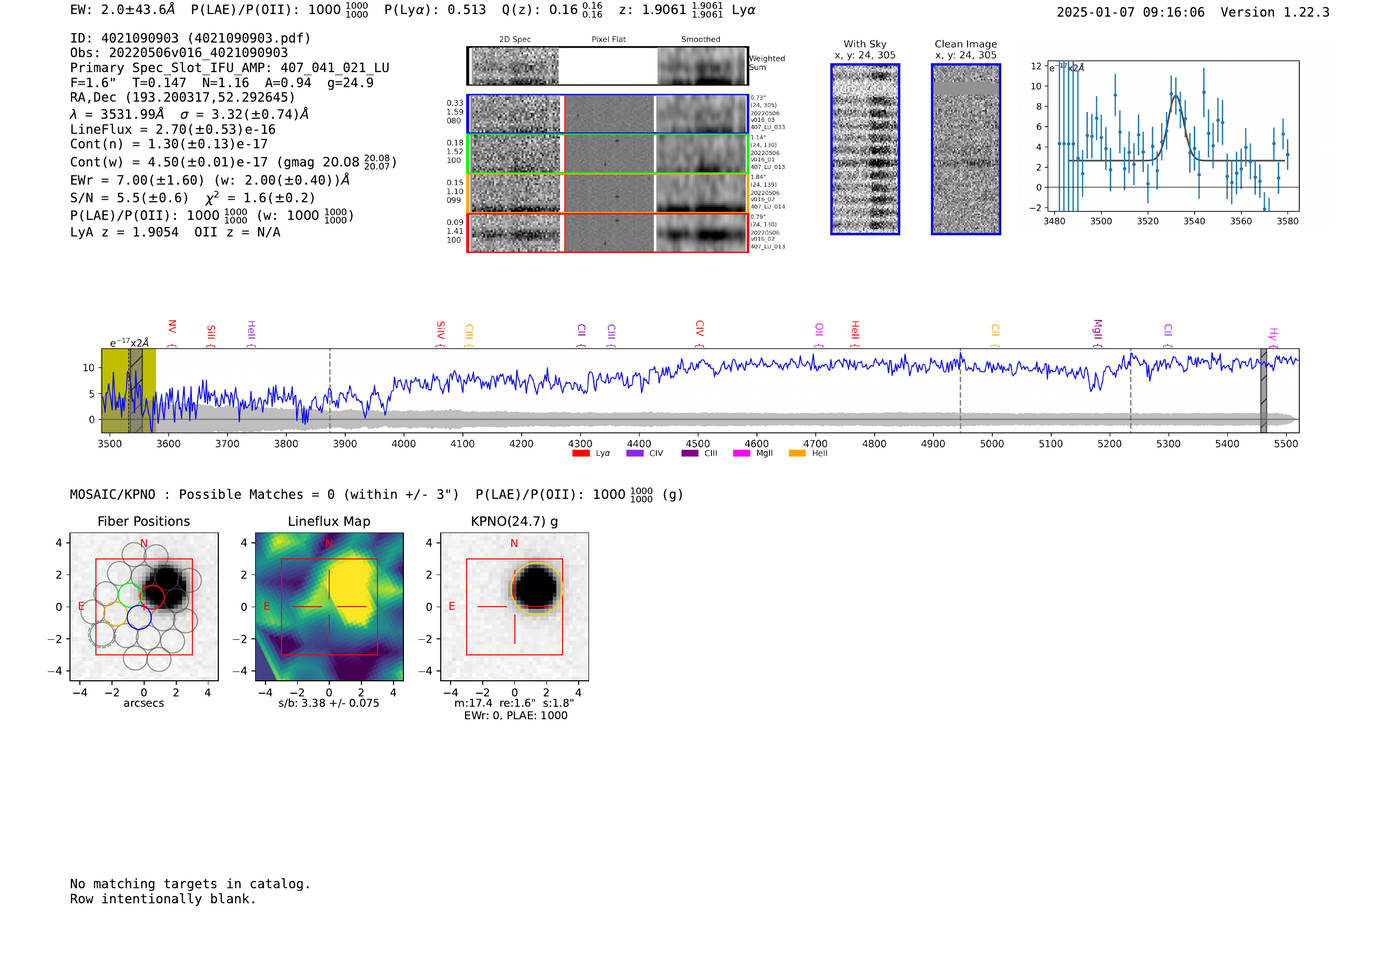The width and height of the screenshot is (1400, 953).
Task: Click the Row intentionally blank text
Action: pos(163,899)
